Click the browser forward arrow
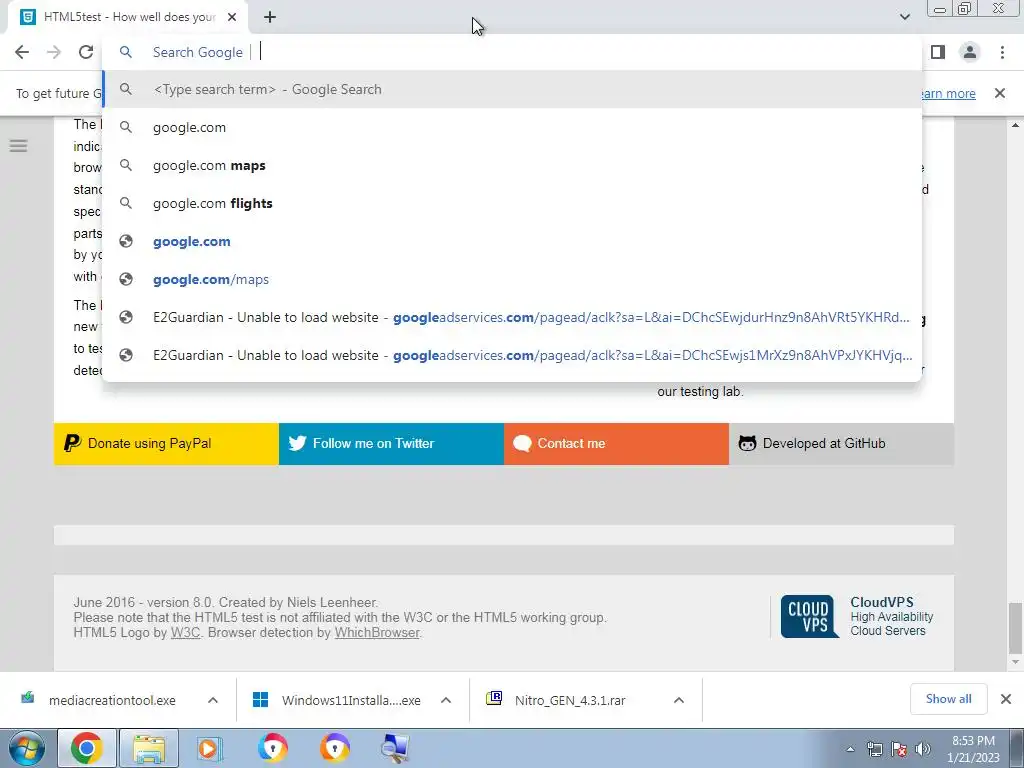 [54, 52]
